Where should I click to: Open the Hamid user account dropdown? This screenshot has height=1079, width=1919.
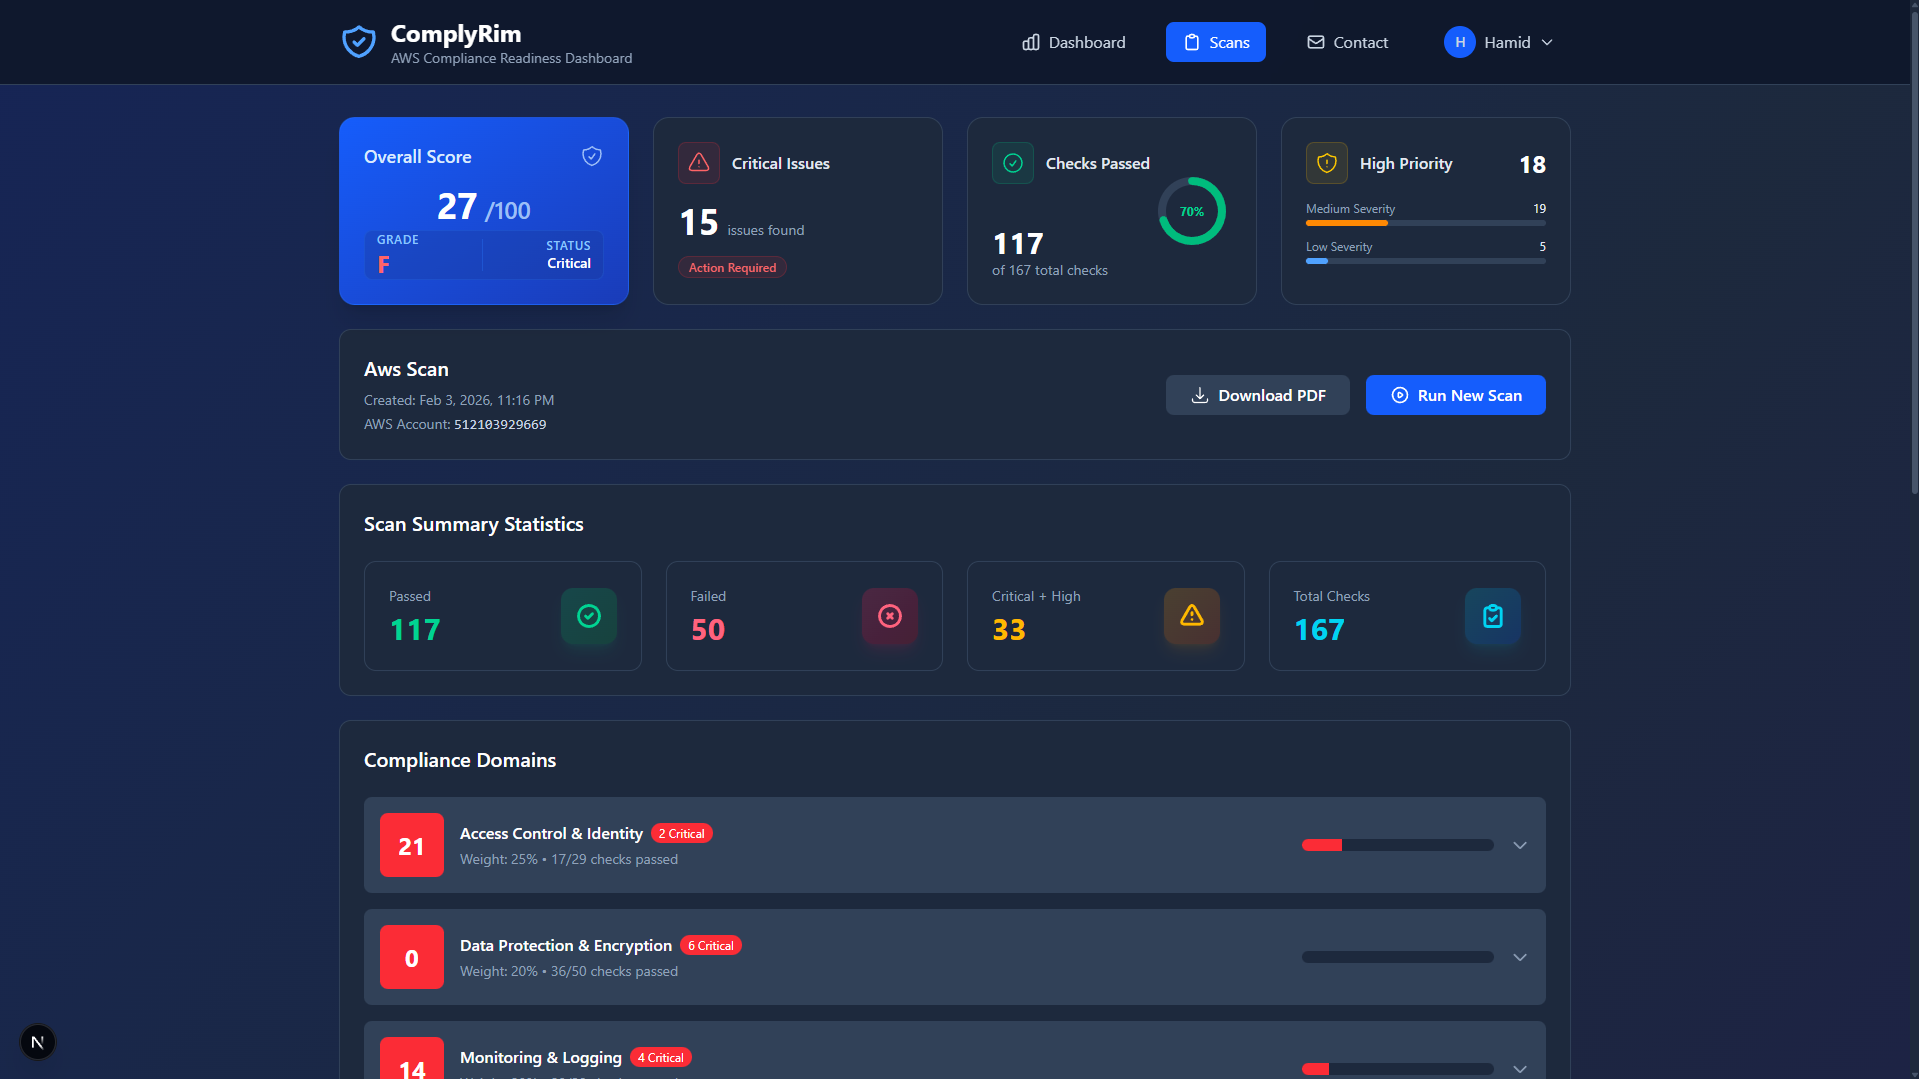[1498, 42]
